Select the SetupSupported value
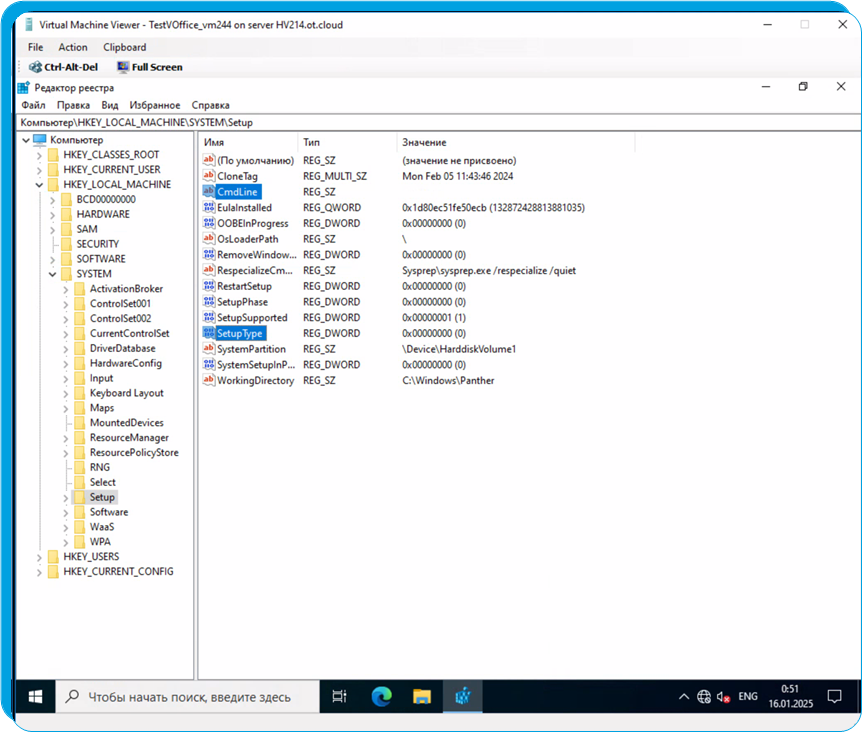The width and height of the screenshot is (862, 732). click(x=252, y=318)
